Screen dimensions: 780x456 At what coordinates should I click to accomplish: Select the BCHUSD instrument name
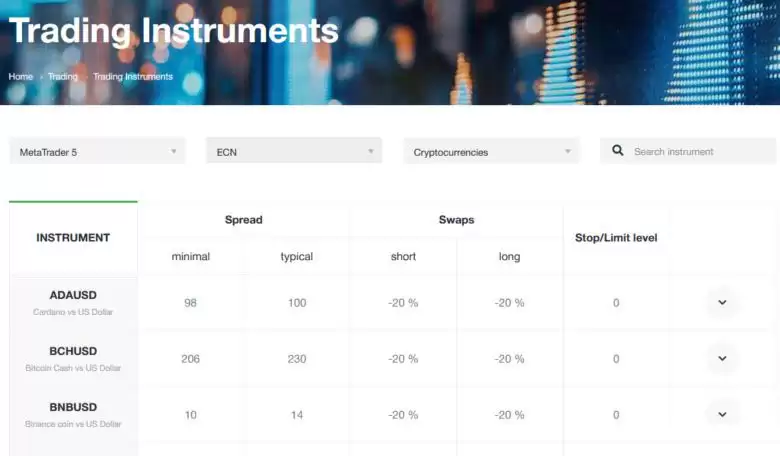73,351
